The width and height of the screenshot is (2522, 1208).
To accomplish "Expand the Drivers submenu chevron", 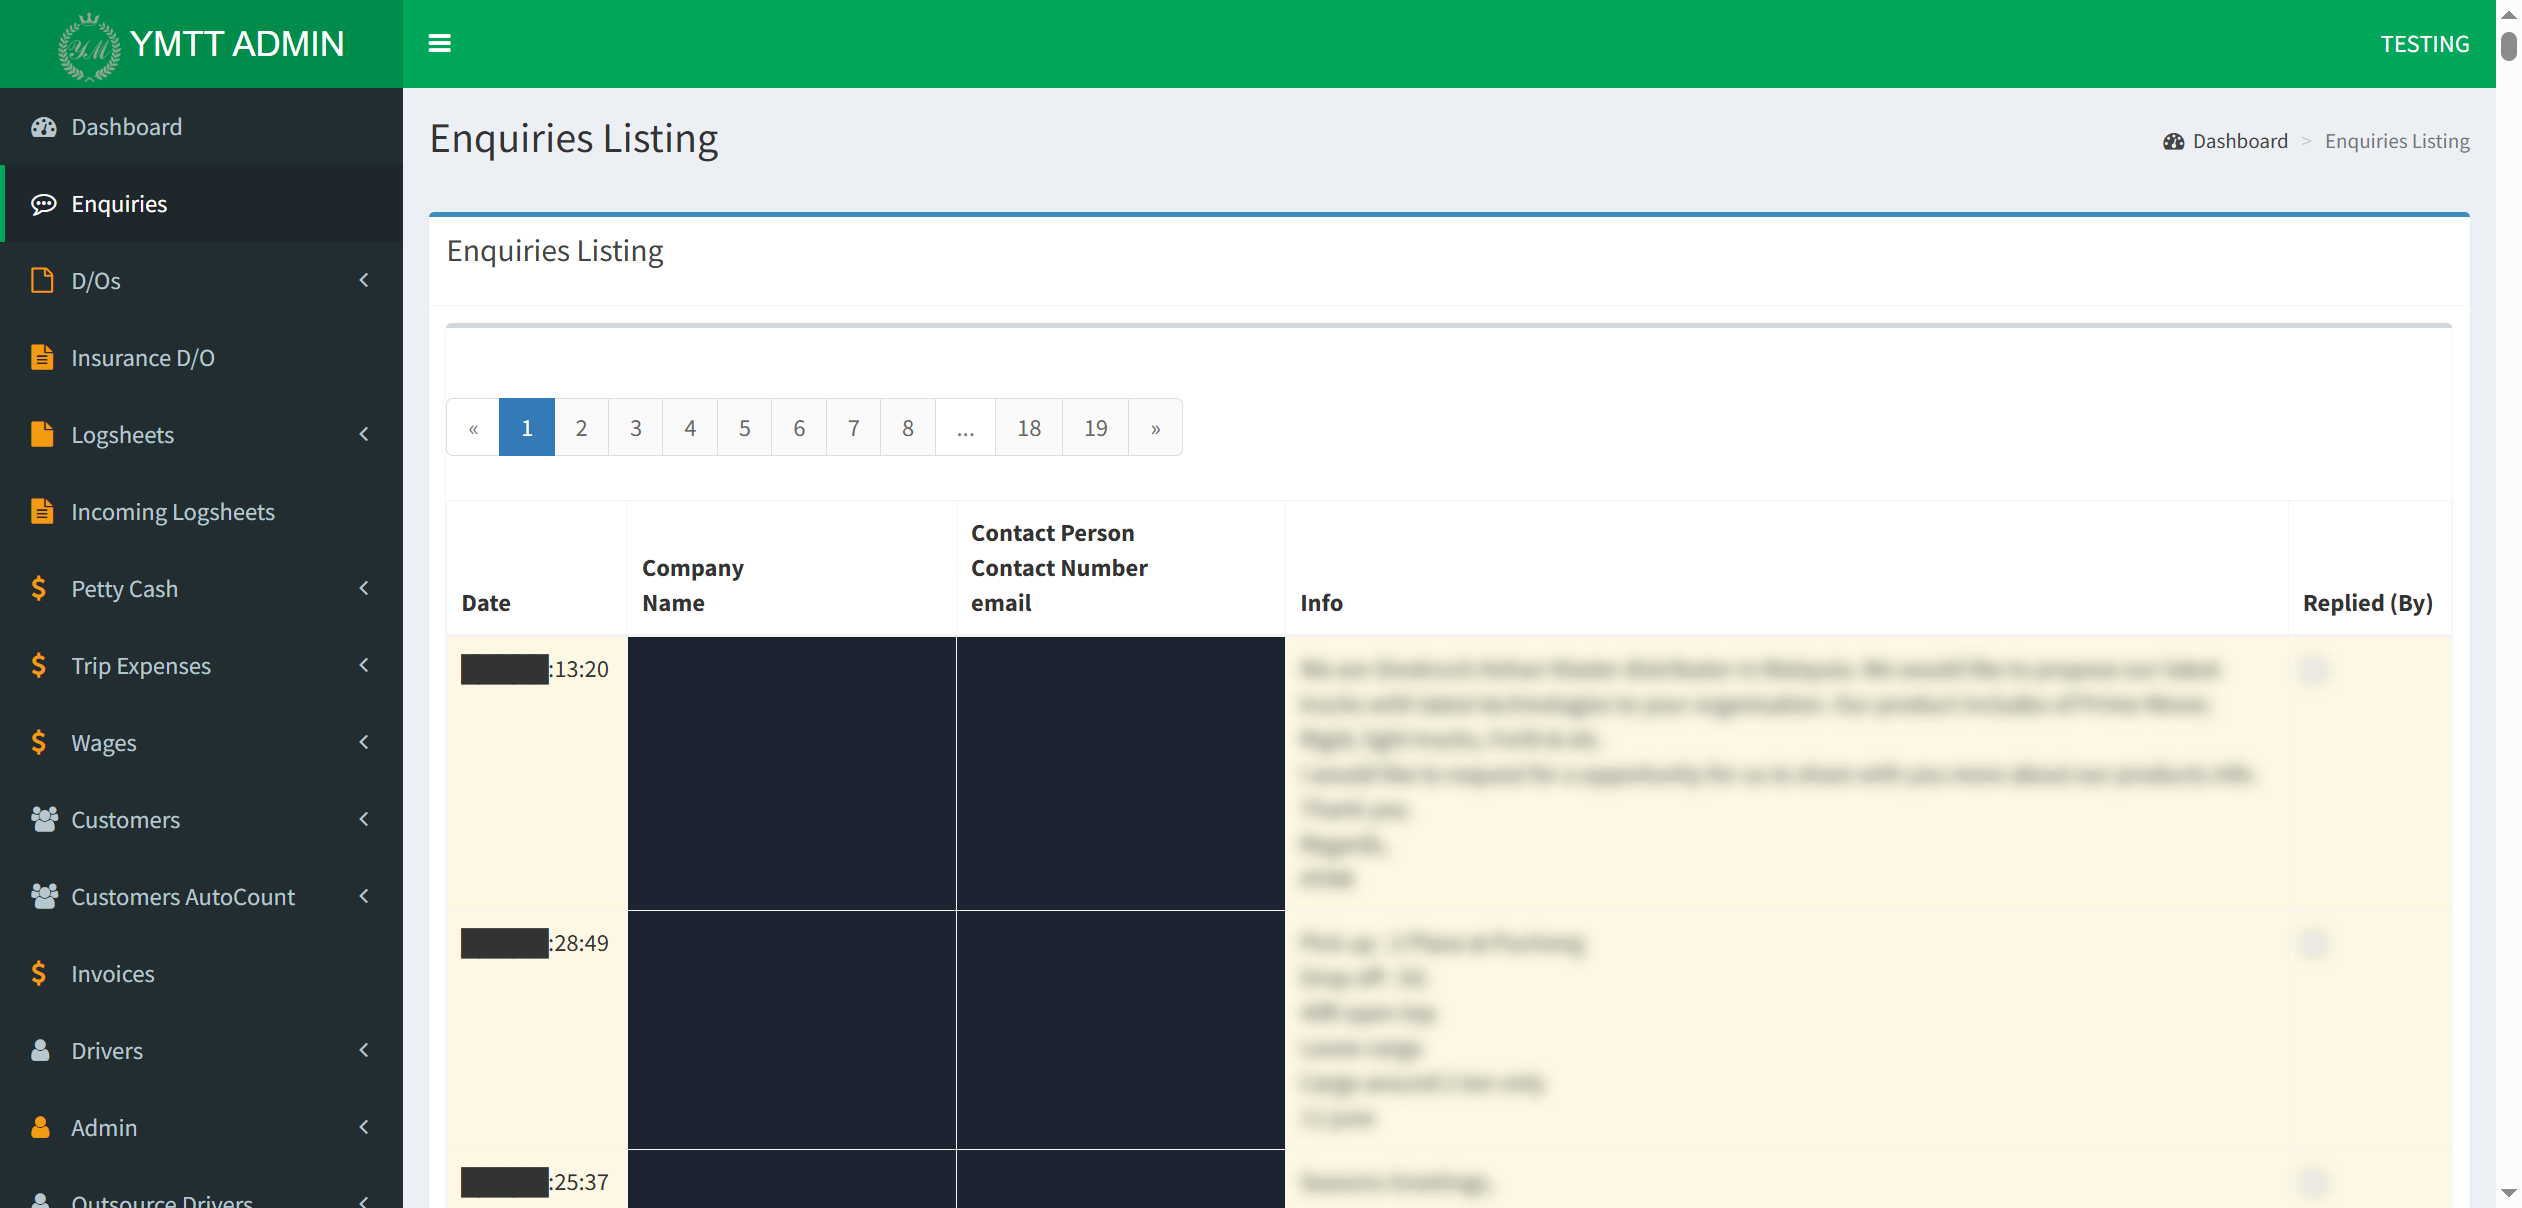I will [364, 1050].
